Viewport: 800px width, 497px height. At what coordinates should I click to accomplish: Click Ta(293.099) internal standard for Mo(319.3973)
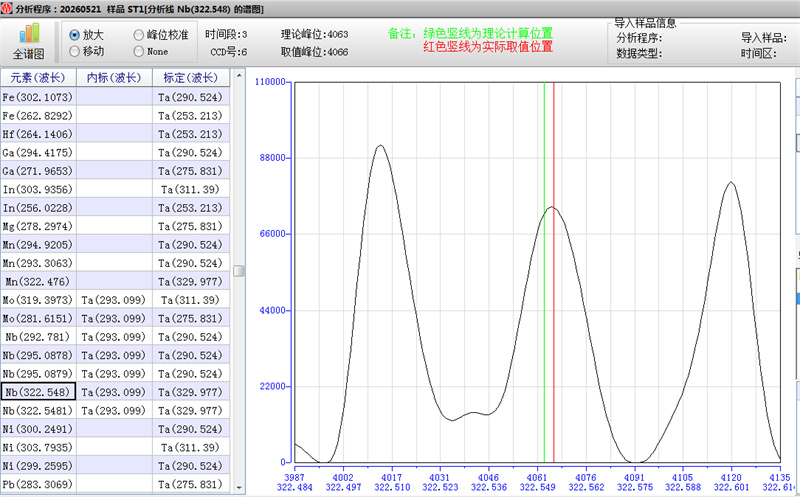coord(114,300)
